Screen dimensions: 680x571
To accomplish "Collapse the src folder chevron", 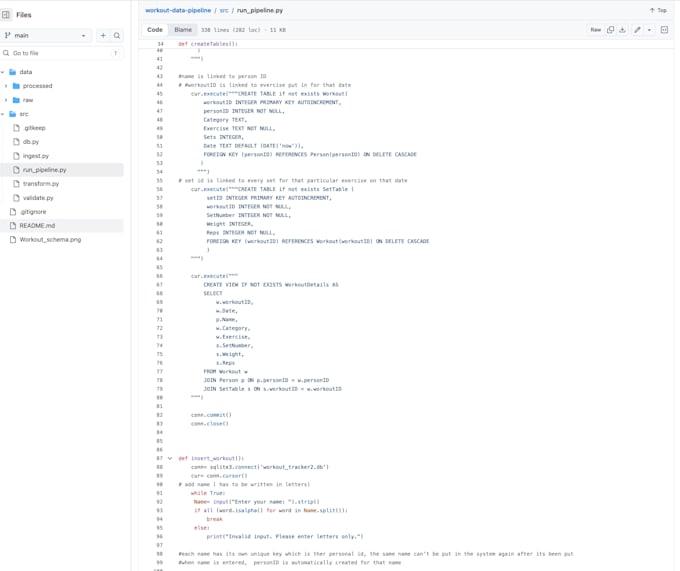I will [x=3, y=114].
